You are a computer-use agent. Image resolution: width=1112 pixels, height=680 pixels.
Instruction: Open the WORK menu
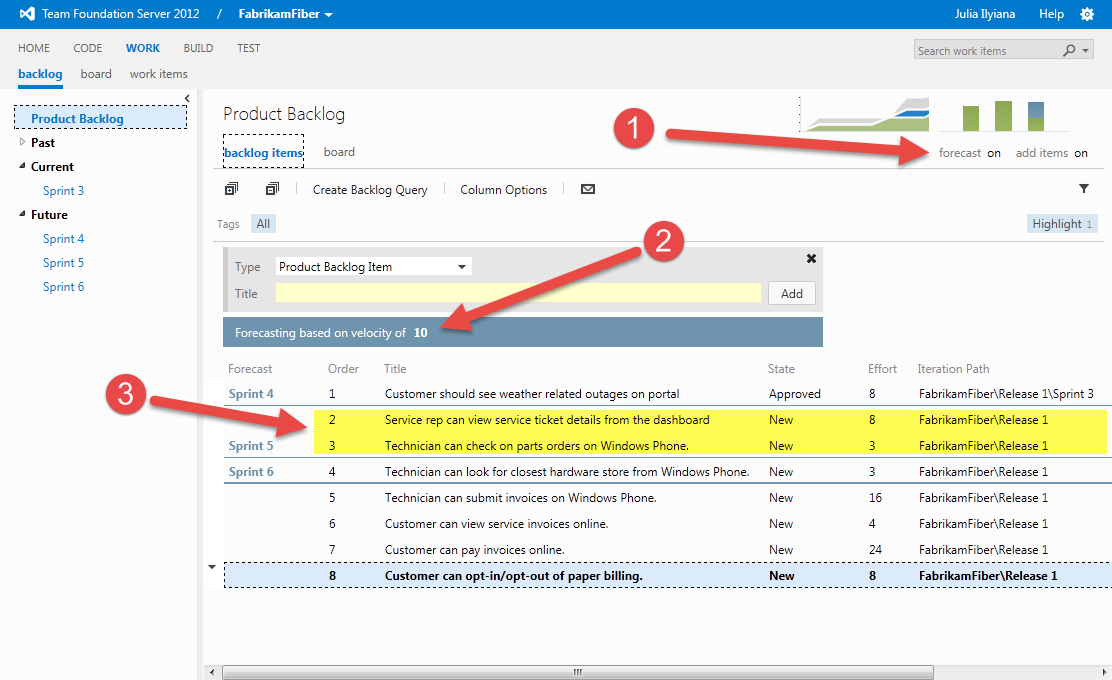pyautogui.click(x=143, y=48)
